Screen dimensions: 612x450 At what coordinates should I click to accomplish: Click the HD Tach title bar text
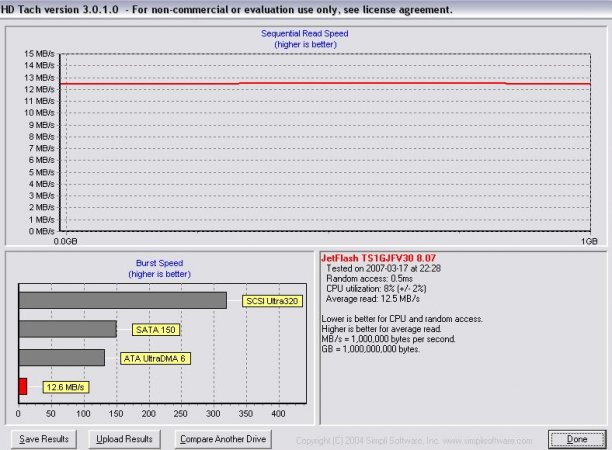(x=226, y=9)
